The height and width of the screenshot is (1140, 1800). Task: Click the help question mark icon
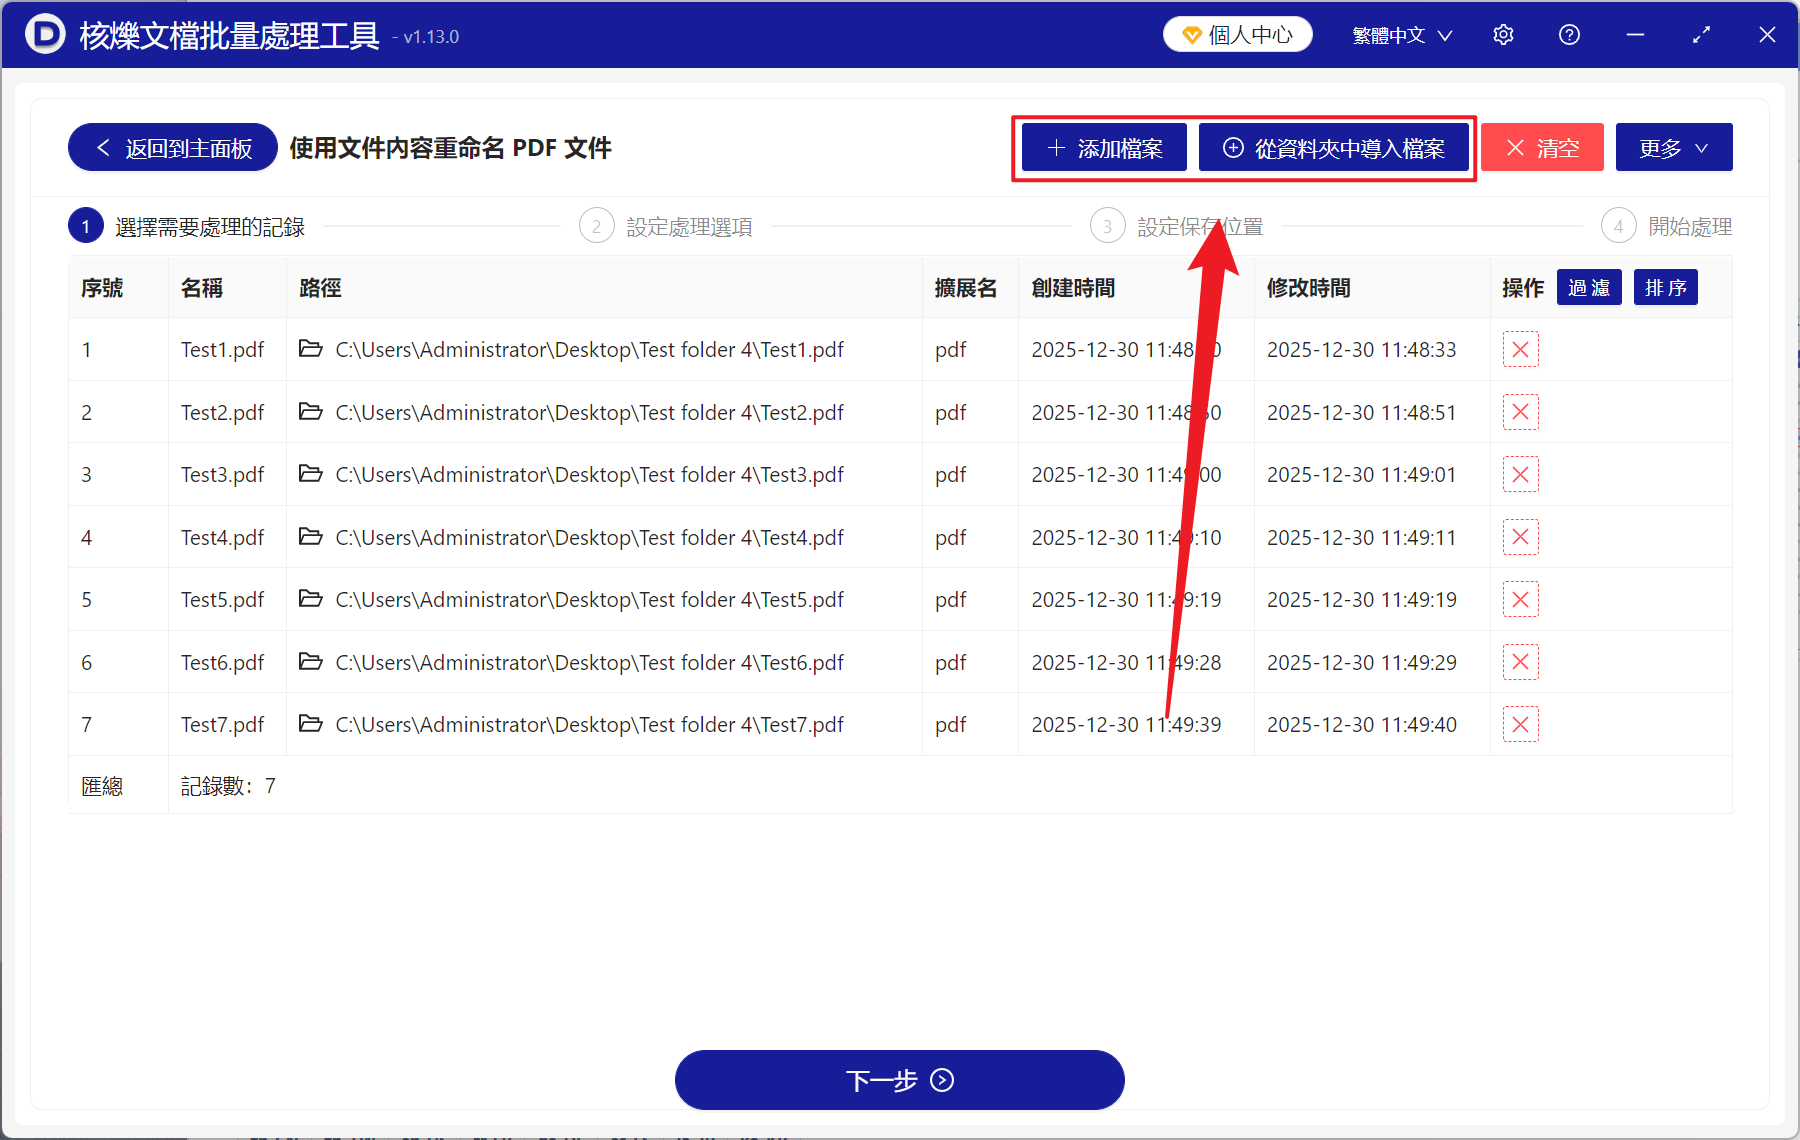click(x=1569, y=34)
